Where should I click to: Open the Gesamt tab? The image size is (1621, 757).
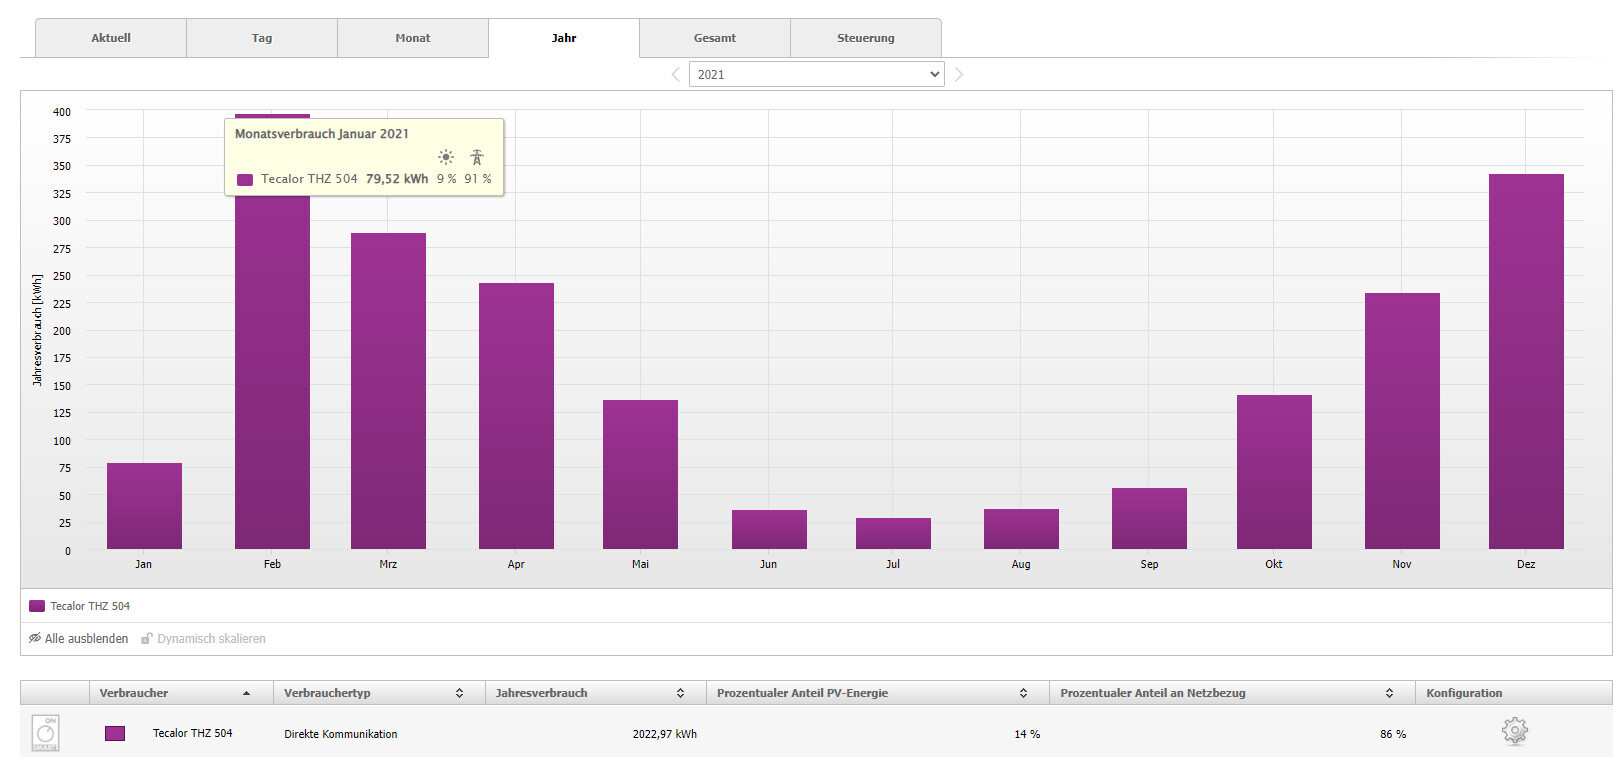pyautogui.click(x=714, y=38)
